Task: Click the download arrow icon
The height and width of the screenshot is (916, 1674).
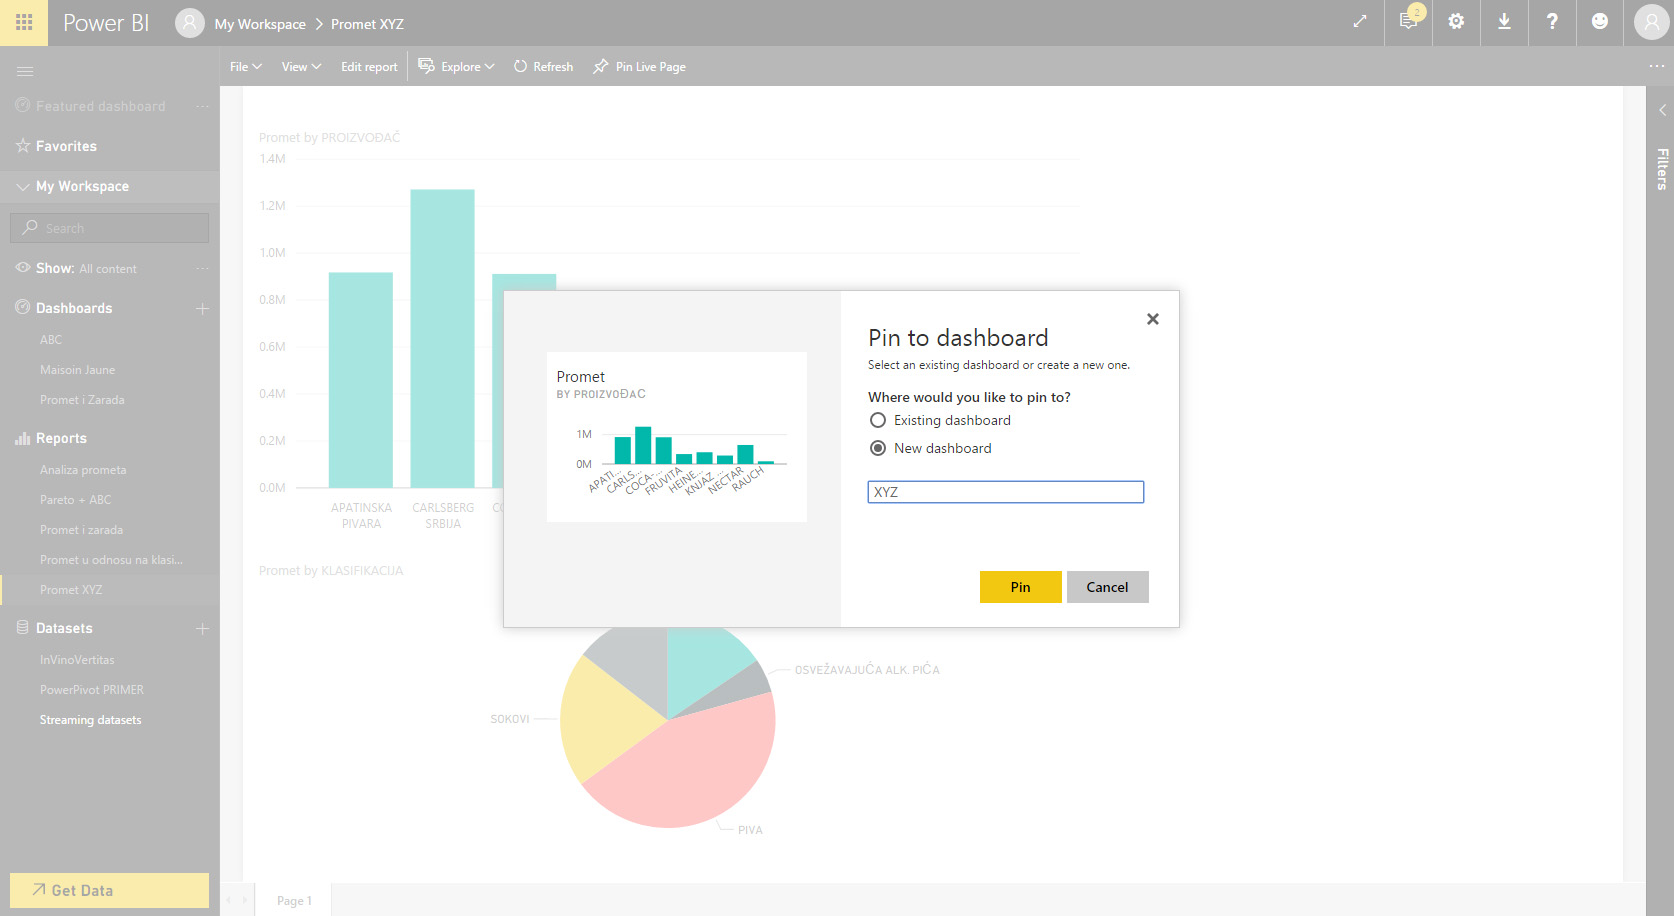Action: coord(1504,22)
